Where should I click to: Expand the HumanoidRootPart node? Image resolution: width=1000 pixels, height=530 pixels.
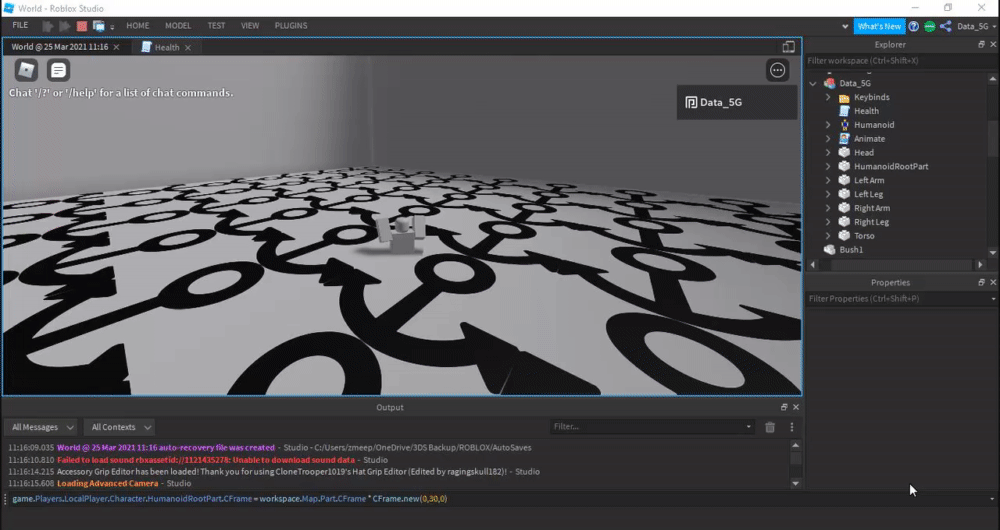tap(828, 166)
